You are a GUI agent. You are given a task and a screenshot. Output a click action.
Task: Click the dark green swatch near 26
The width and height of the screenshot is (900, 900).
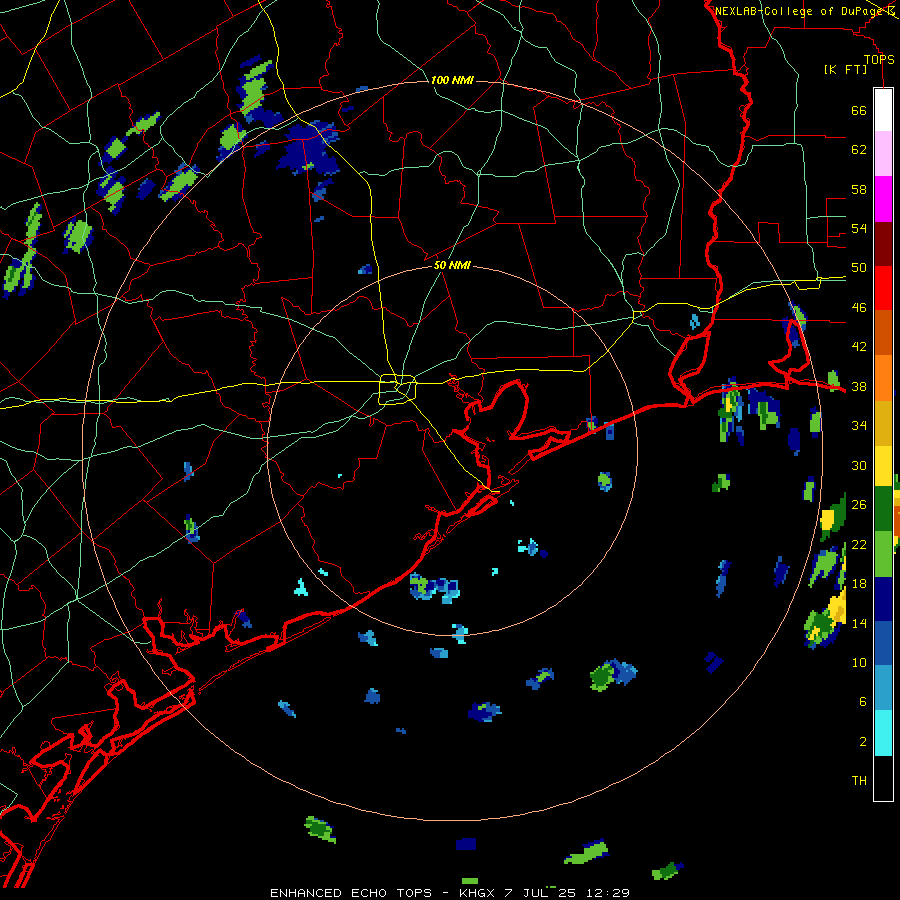click(883, 509)
